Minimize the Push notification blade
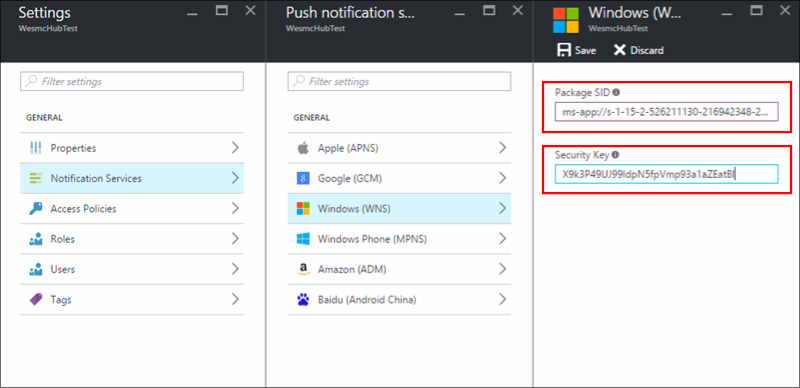 (460, 14)
